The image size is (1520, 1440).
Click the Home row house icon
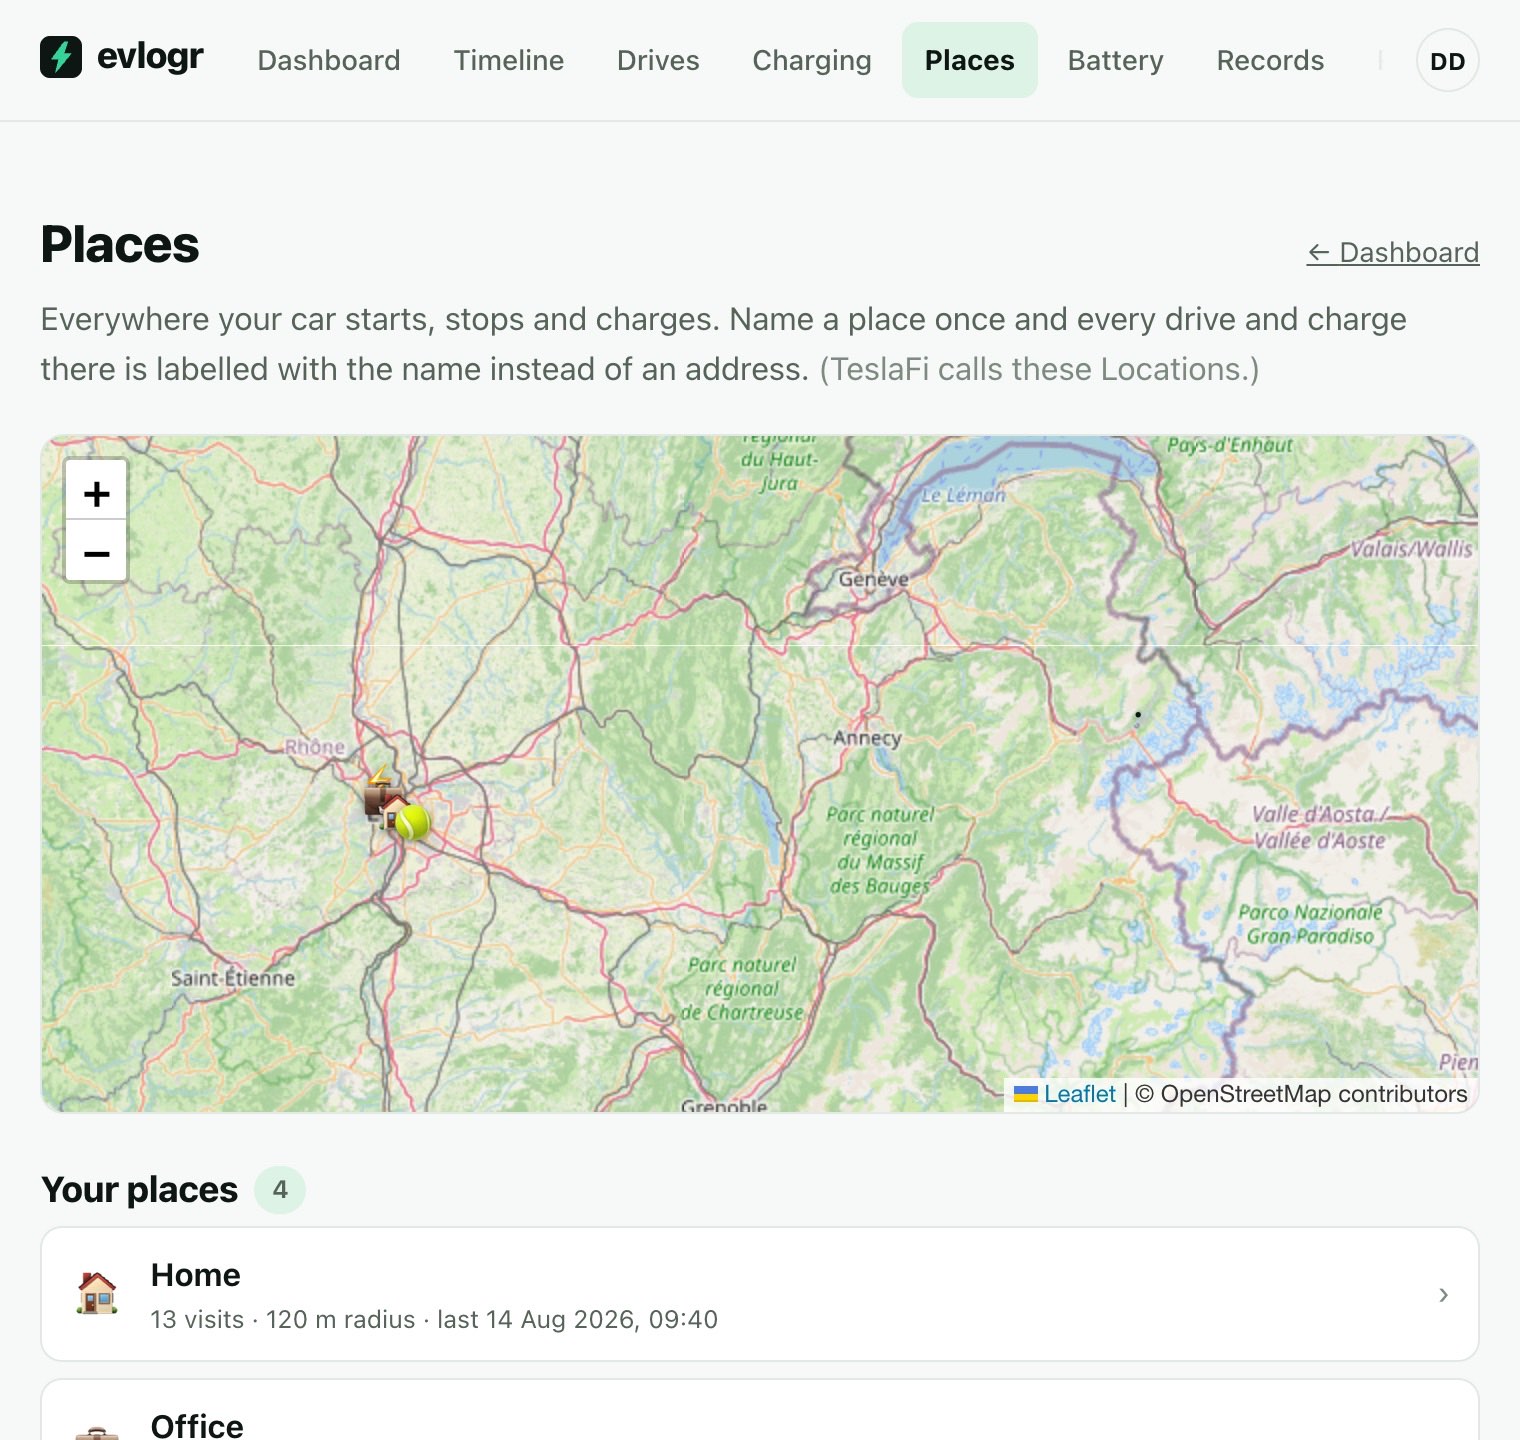tap(97, 1294)
